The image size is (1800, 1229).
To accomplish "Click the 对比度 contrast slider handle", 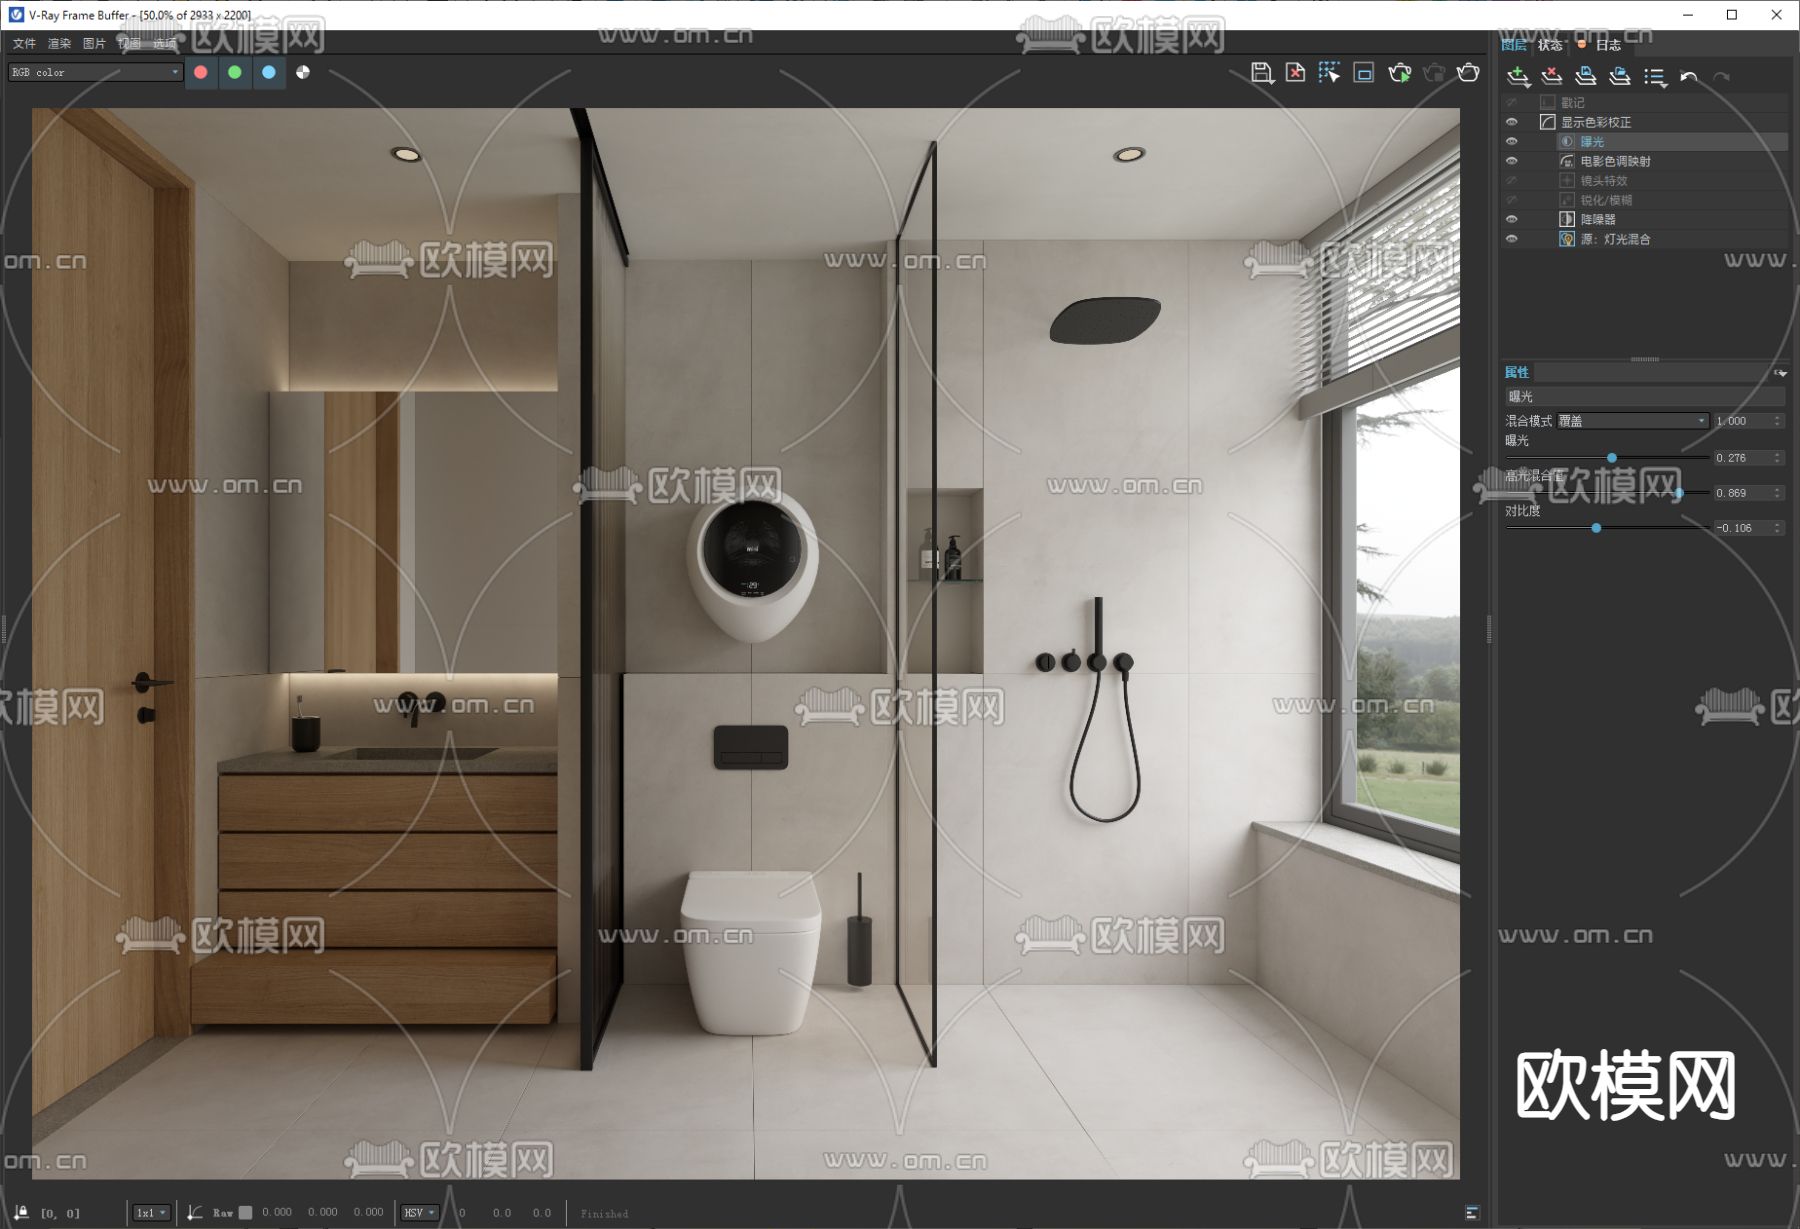I will click(1597, 528).
